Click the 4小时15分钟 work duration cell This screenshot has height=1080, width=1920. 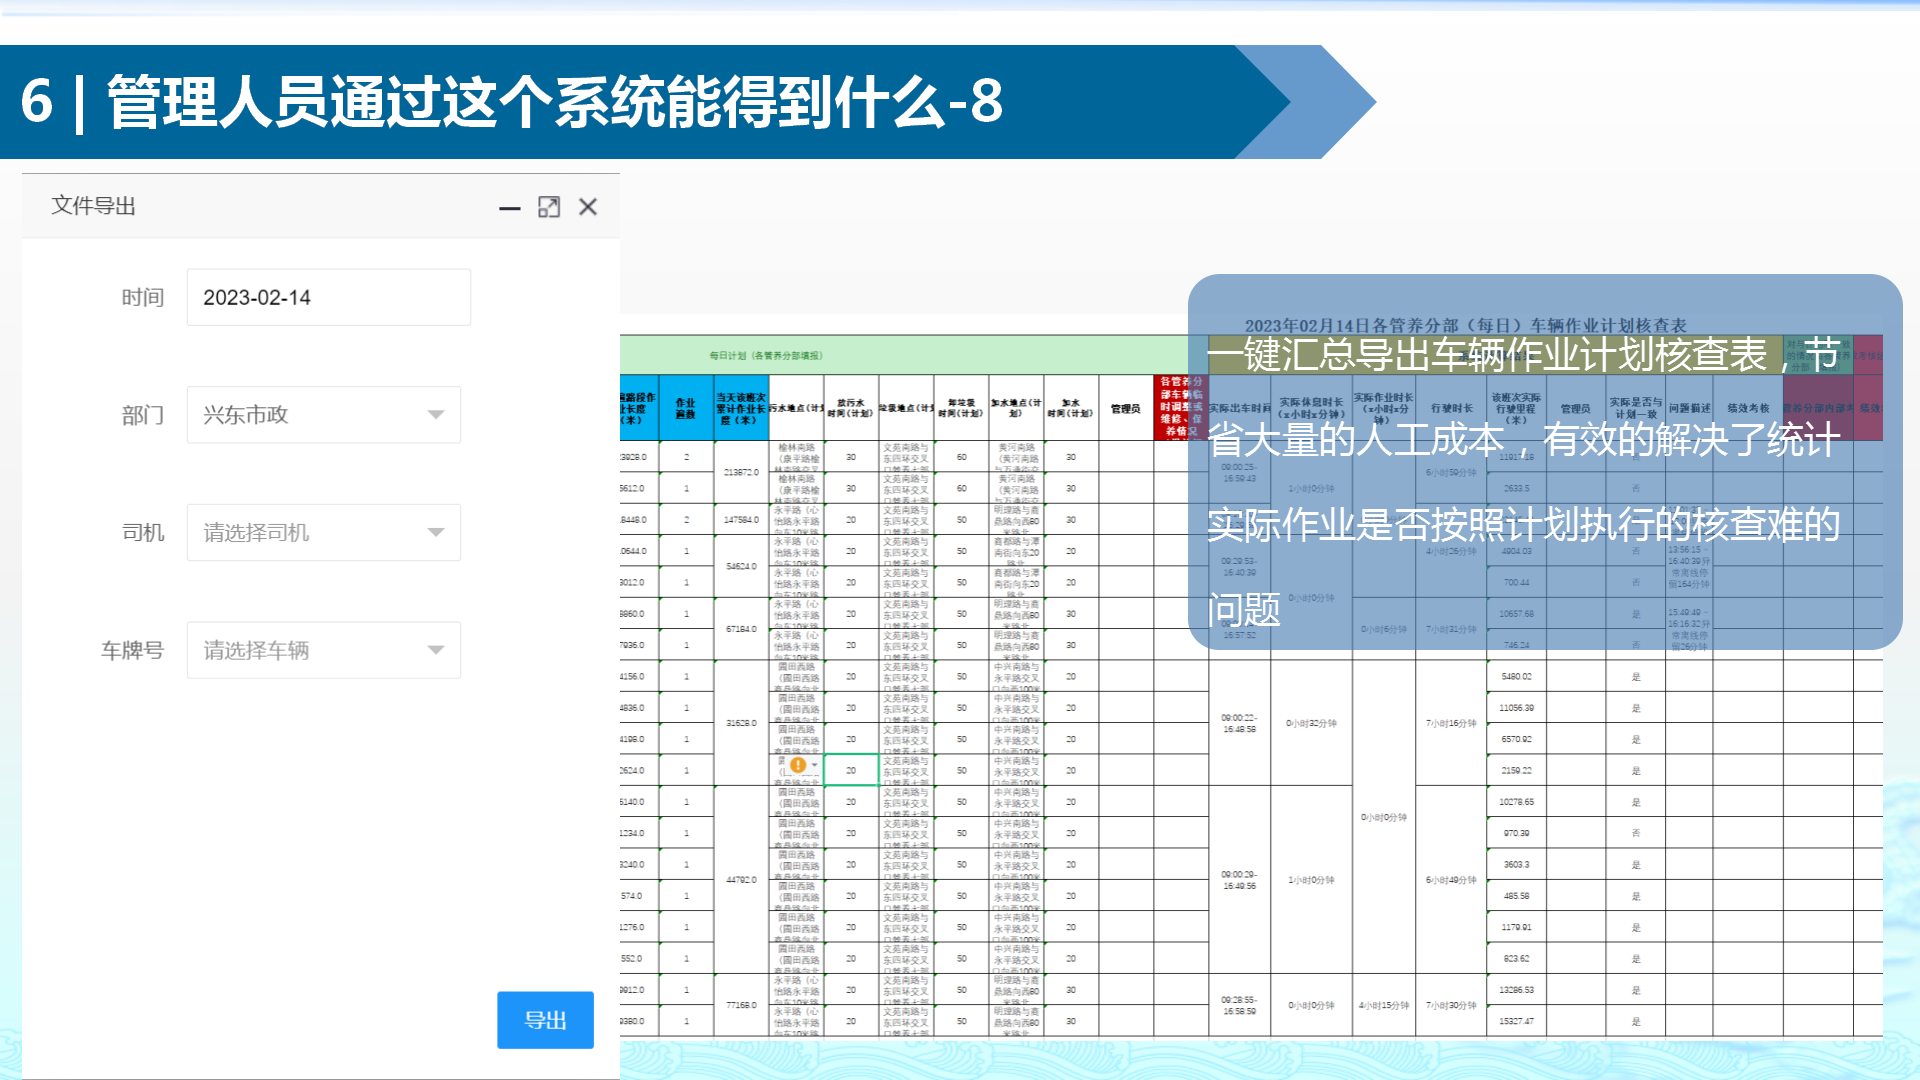pos(1384,1005)
